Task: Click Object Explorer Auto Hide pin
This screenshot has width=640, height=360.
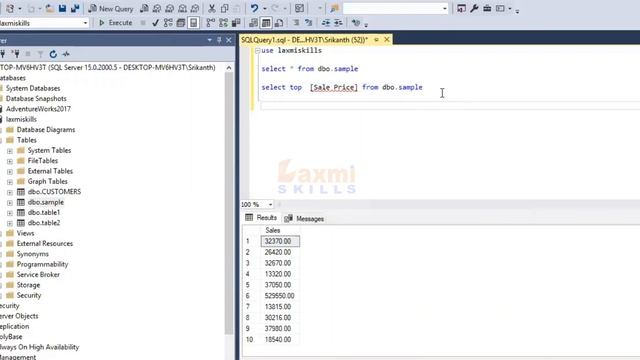Action: pyautogui.click(x=219, y=40)
